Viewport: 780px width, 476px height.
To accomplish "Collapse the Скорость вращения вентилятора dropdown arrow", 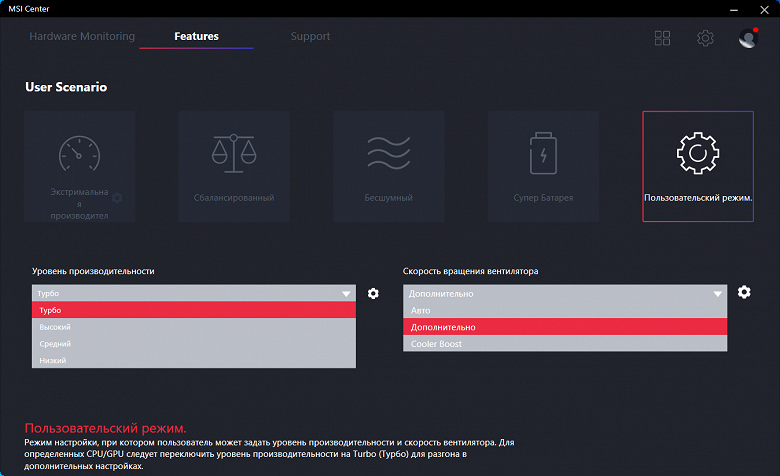I will point(717,293).
